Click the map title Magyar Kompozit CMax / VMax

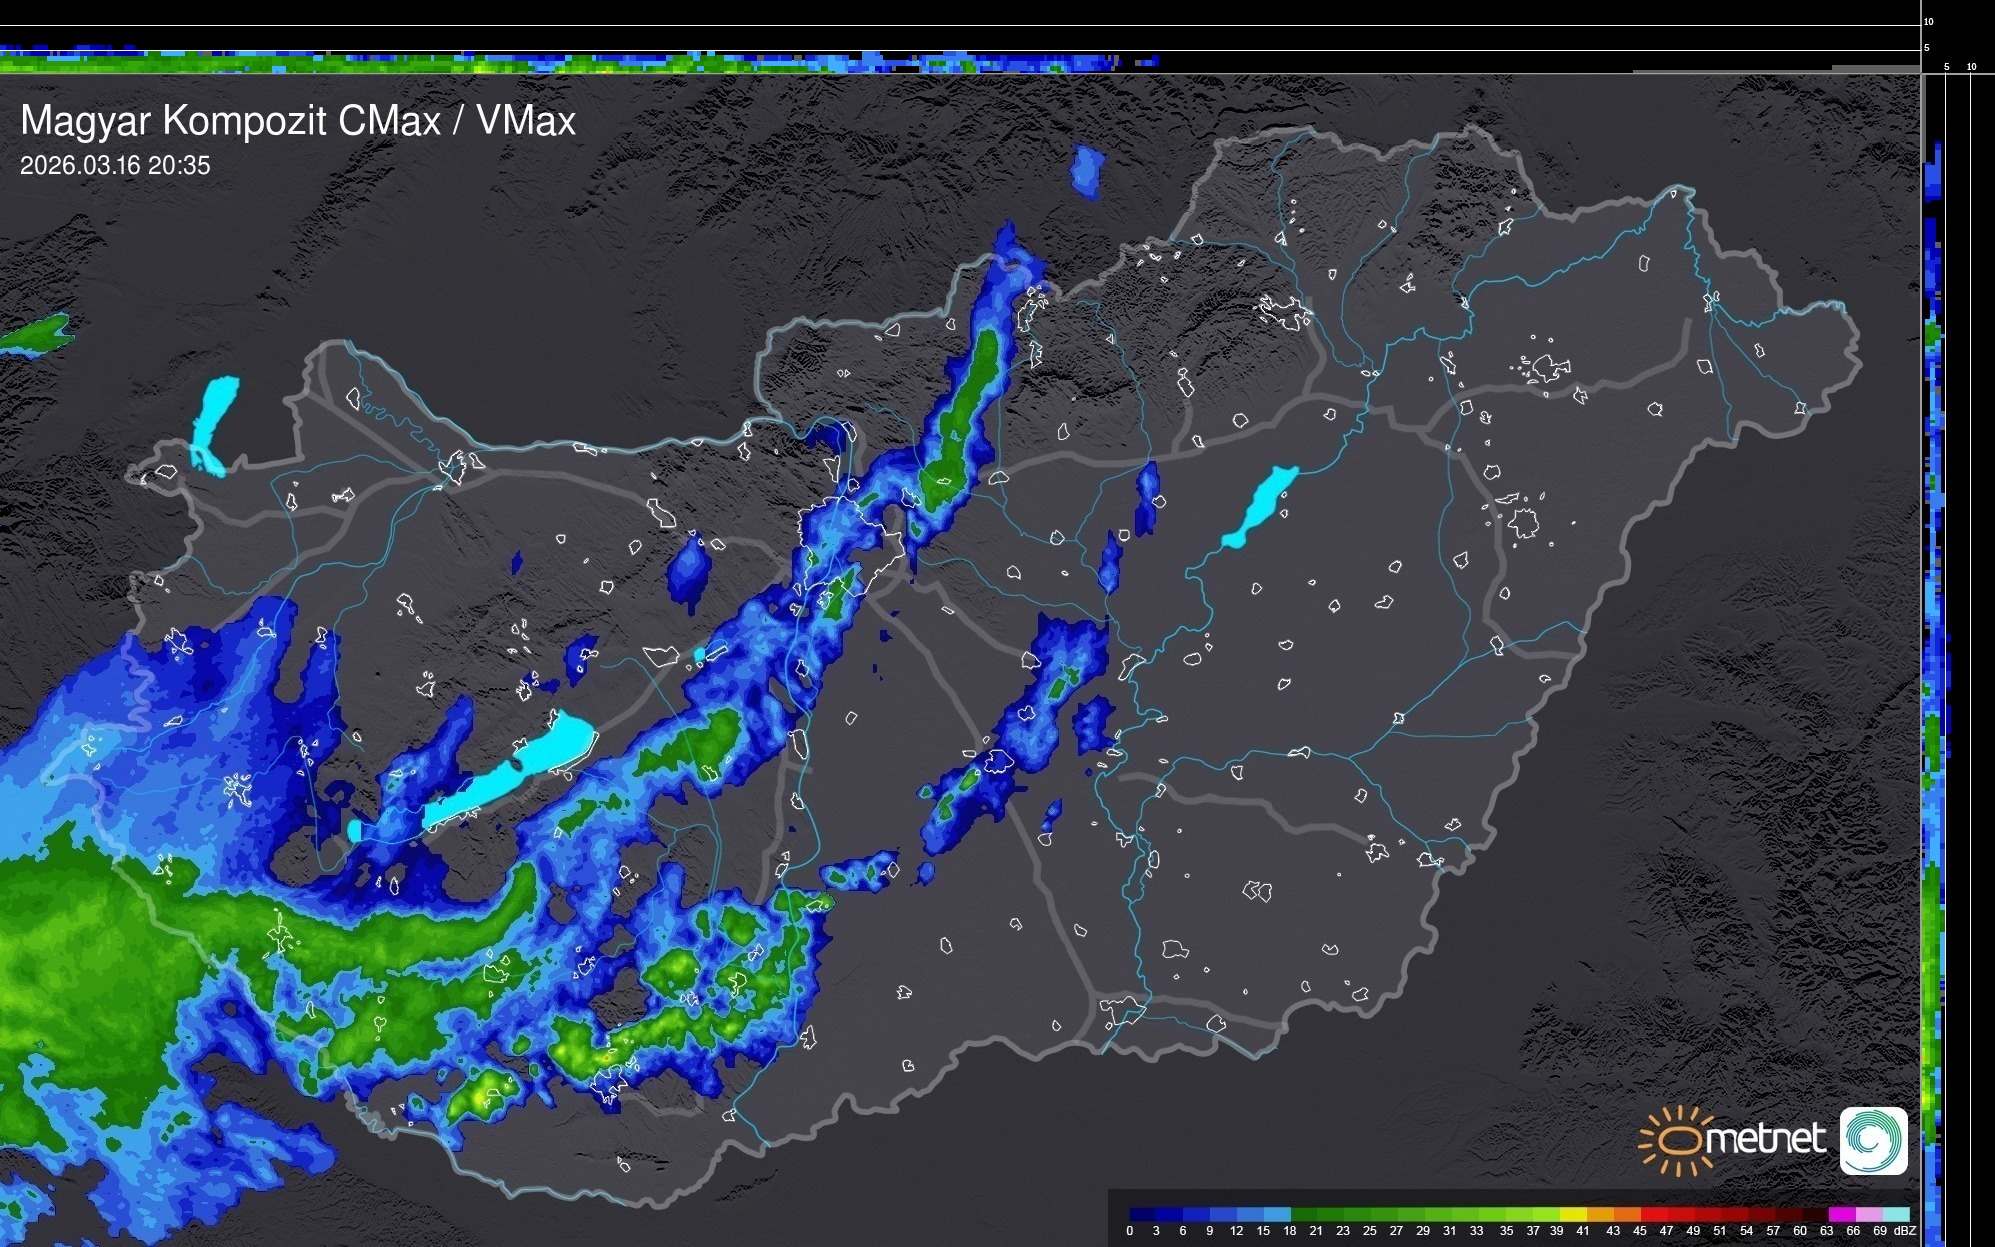click(x=298, y=121)
